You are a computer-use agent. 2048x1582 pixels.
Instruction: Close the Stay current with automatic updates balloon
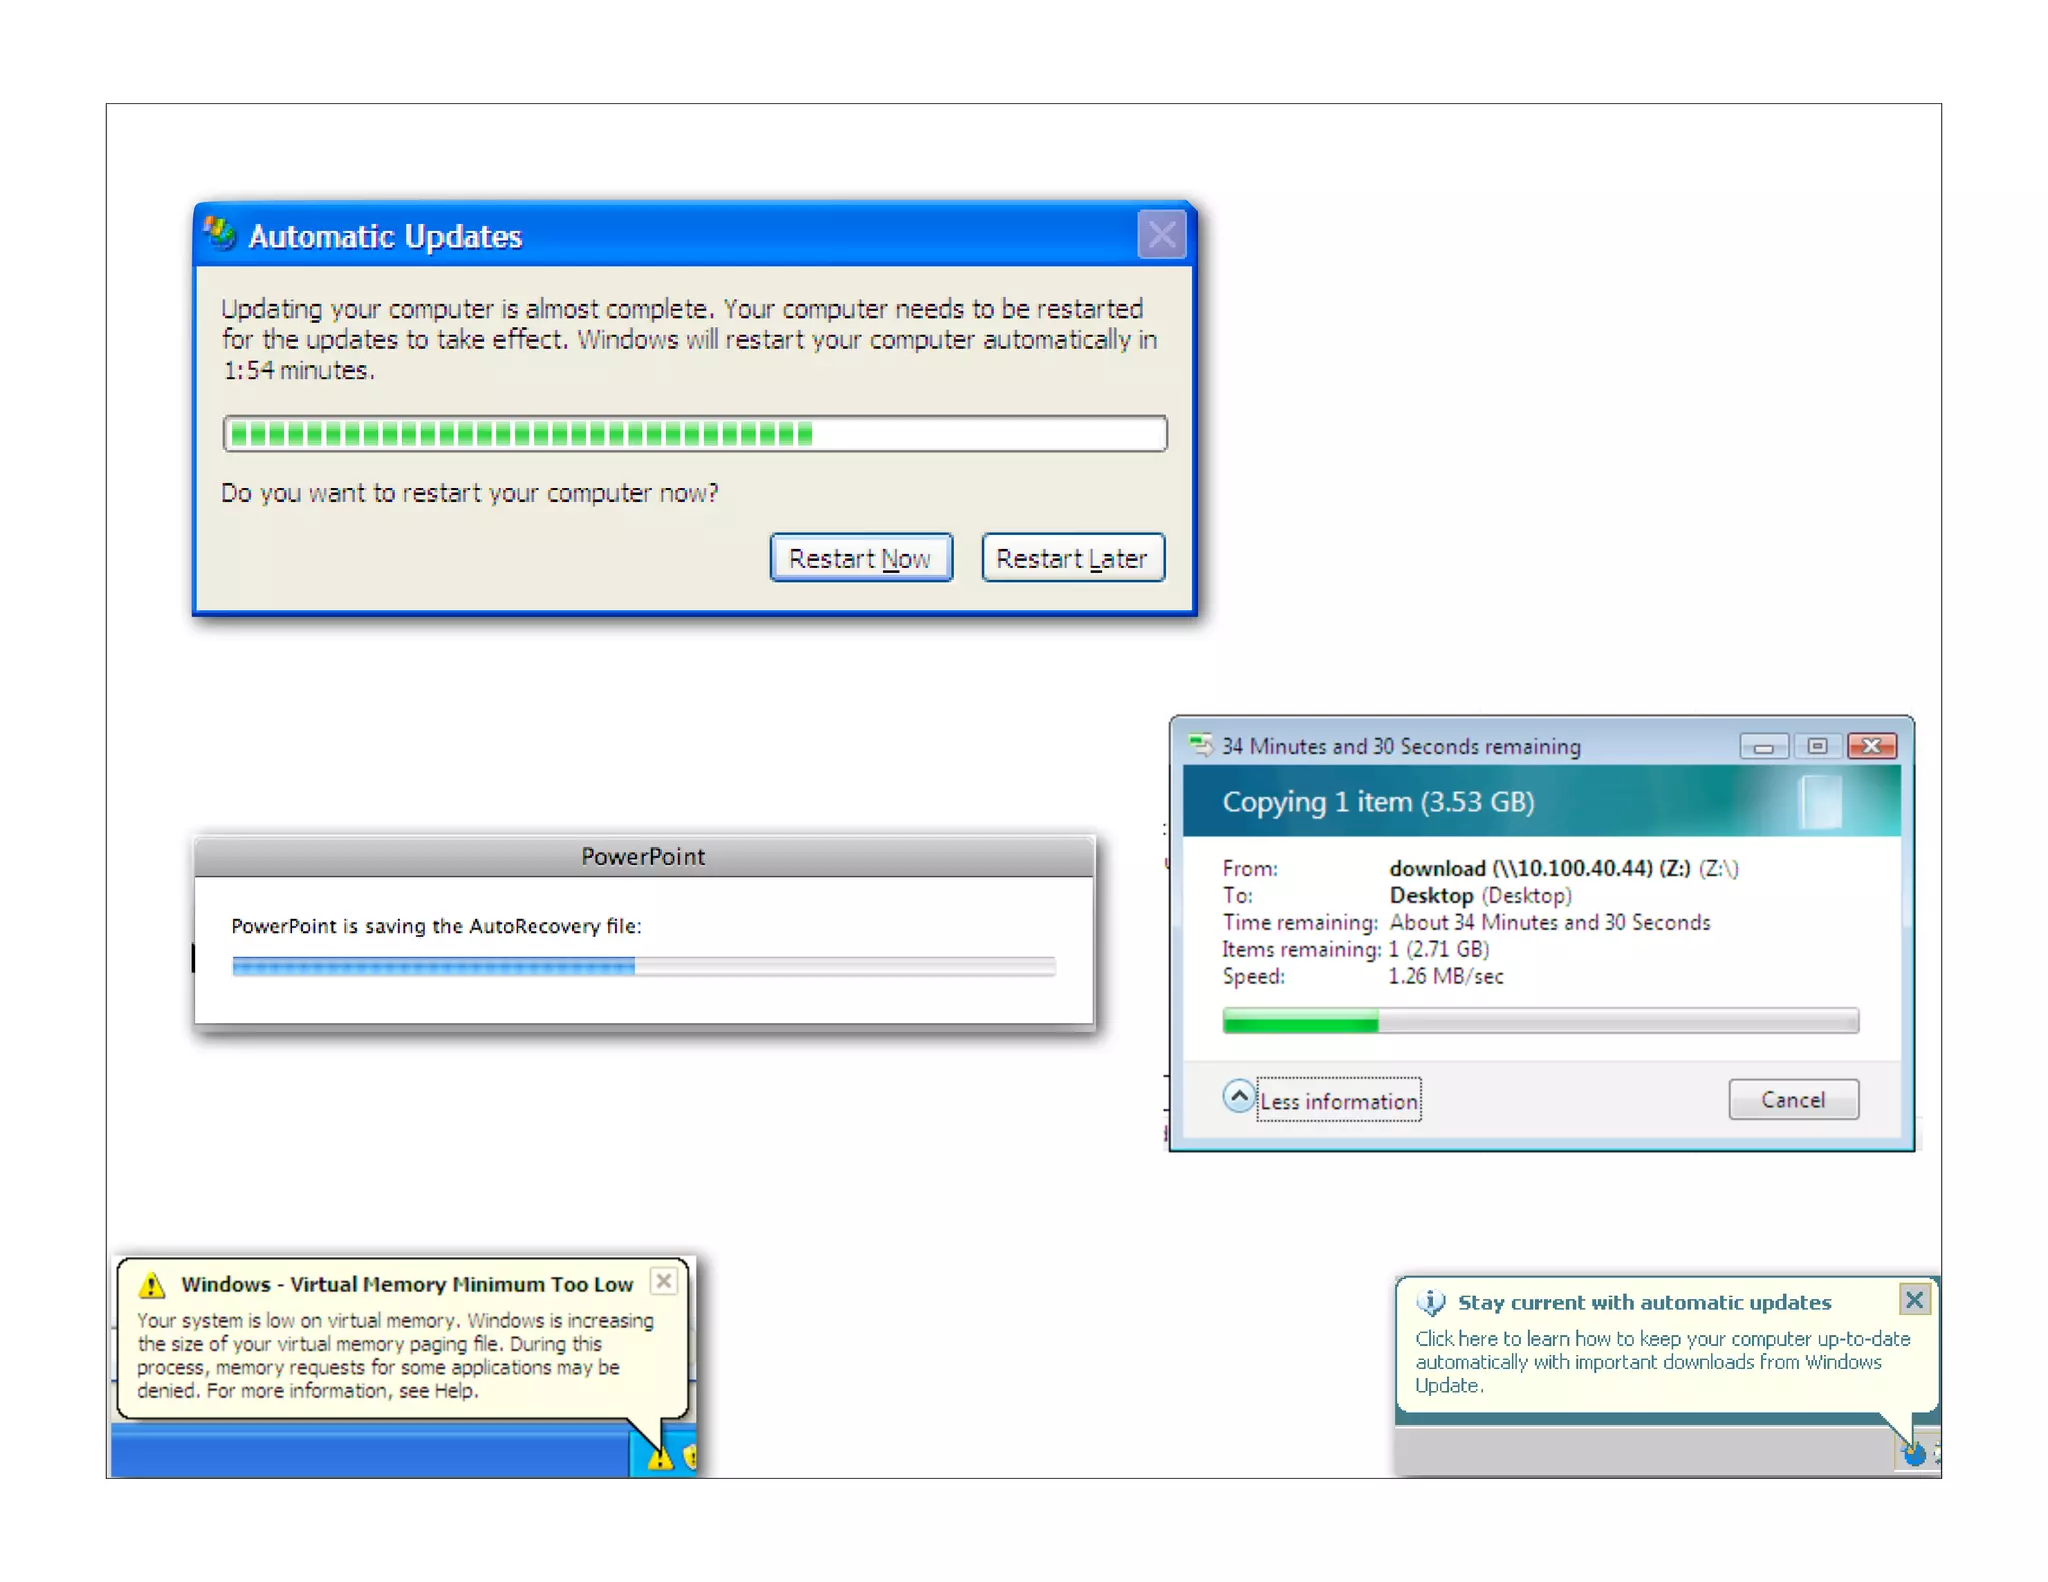pos(1913,1300)
